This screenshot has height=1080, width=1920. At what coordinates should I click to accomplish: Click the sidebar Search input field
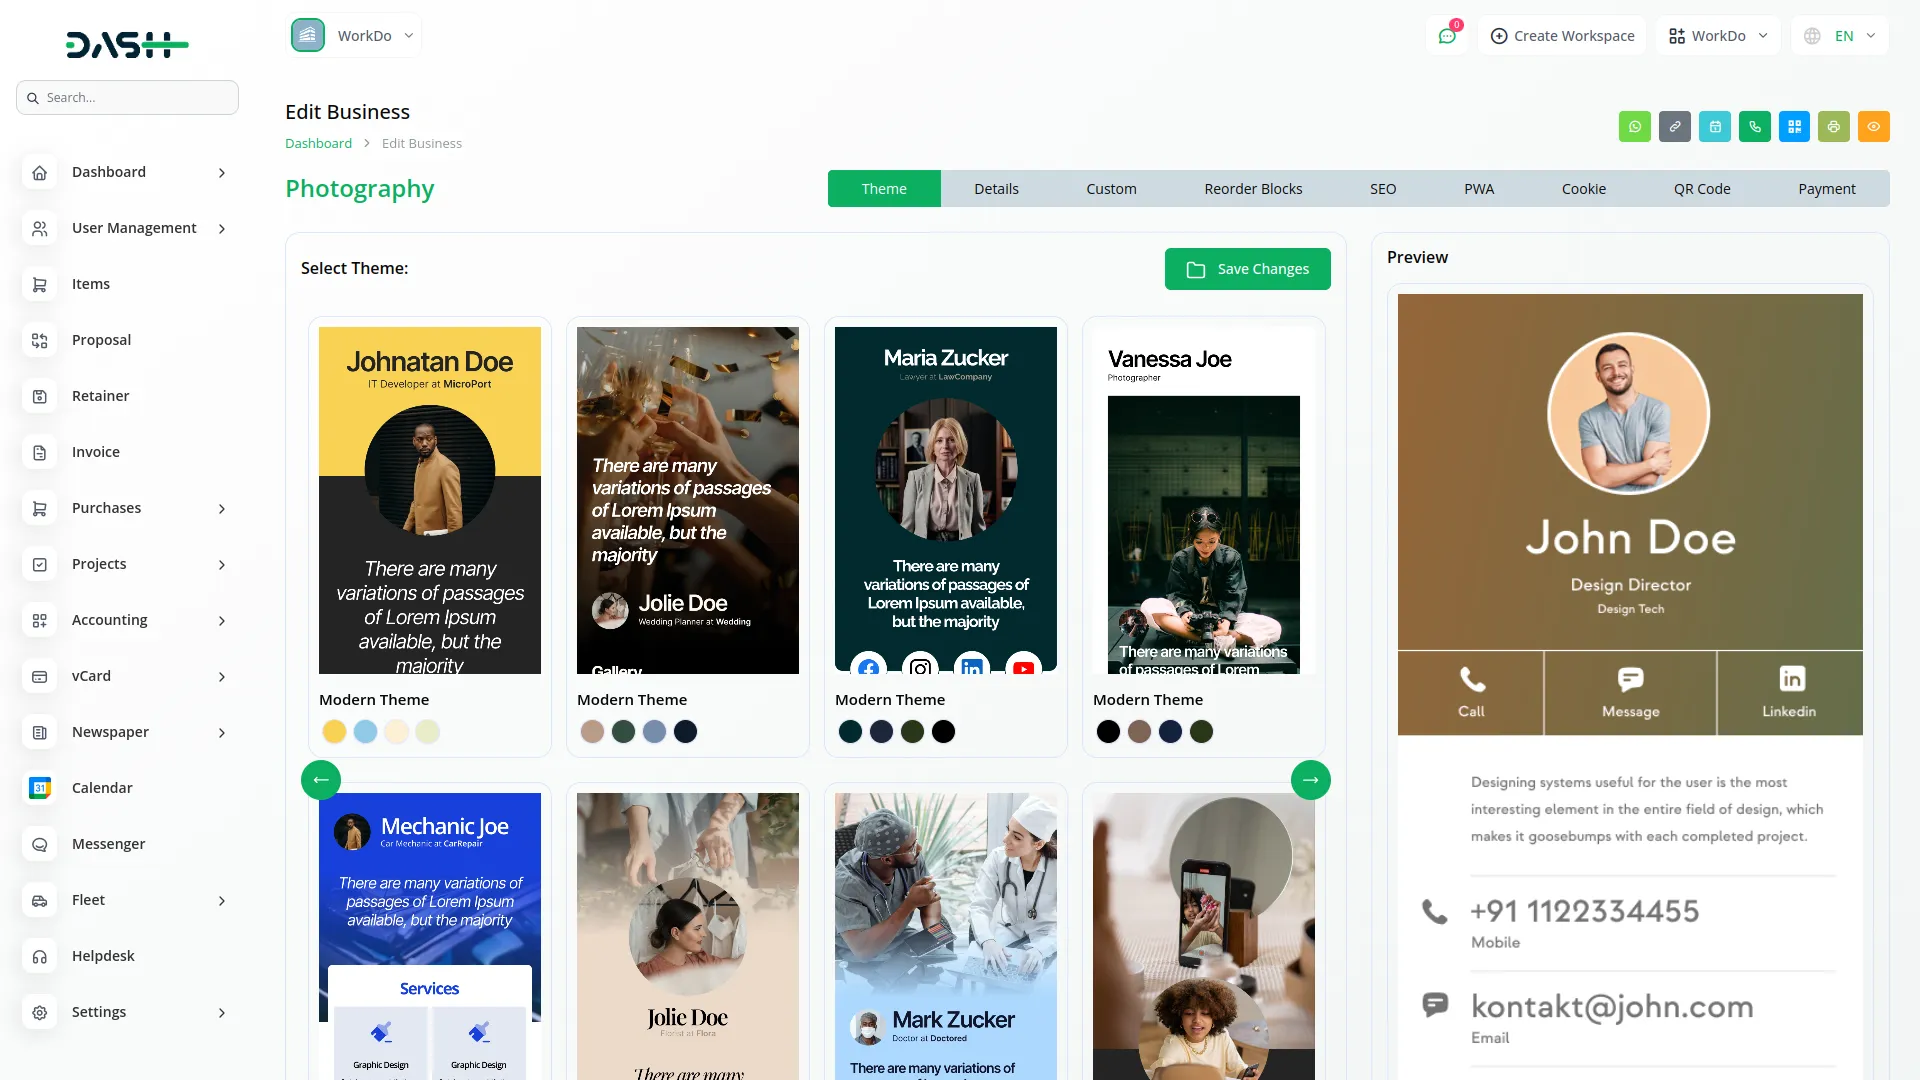tap(127, 98)
